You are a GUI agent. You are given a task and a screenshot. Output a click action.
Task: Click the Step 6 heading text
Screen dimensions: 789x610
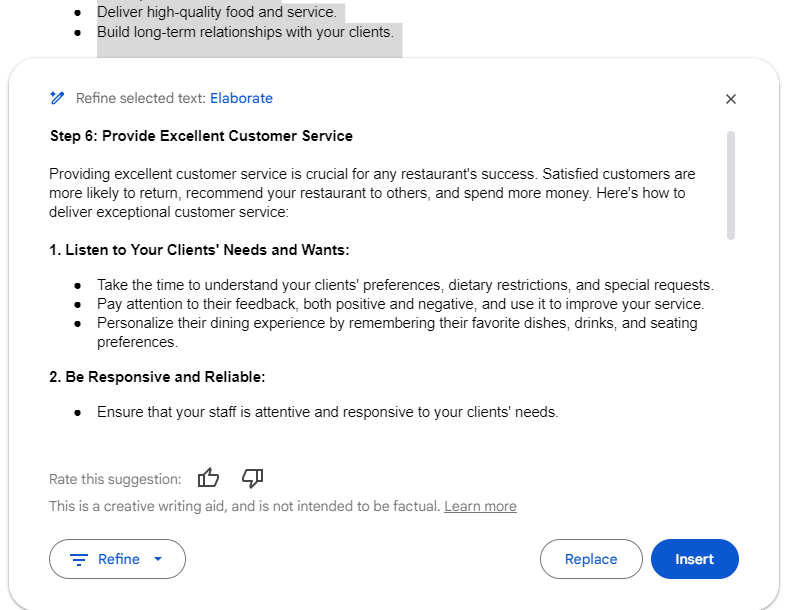[x=201, y=136]
